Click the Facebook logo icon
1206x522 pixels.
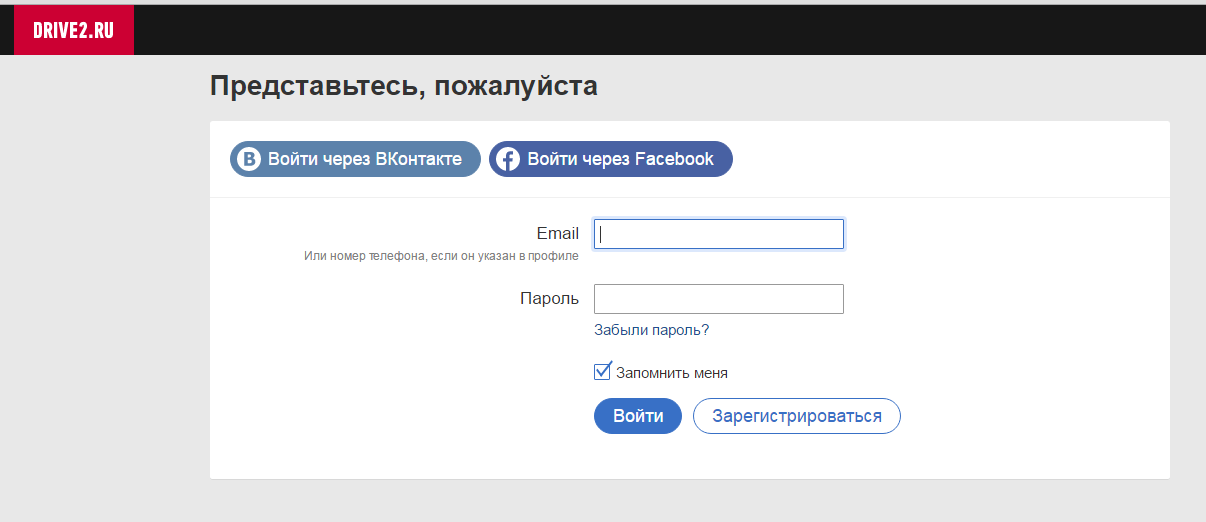[508, 159]
